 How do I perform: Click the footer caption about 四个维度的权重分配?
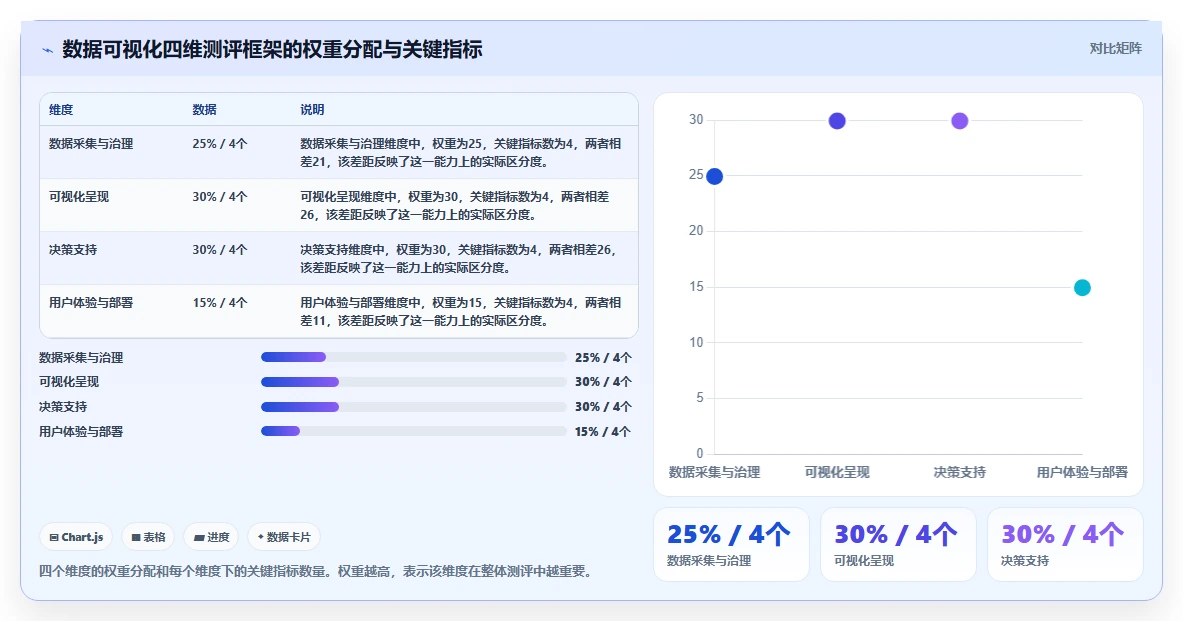point(315,571)
